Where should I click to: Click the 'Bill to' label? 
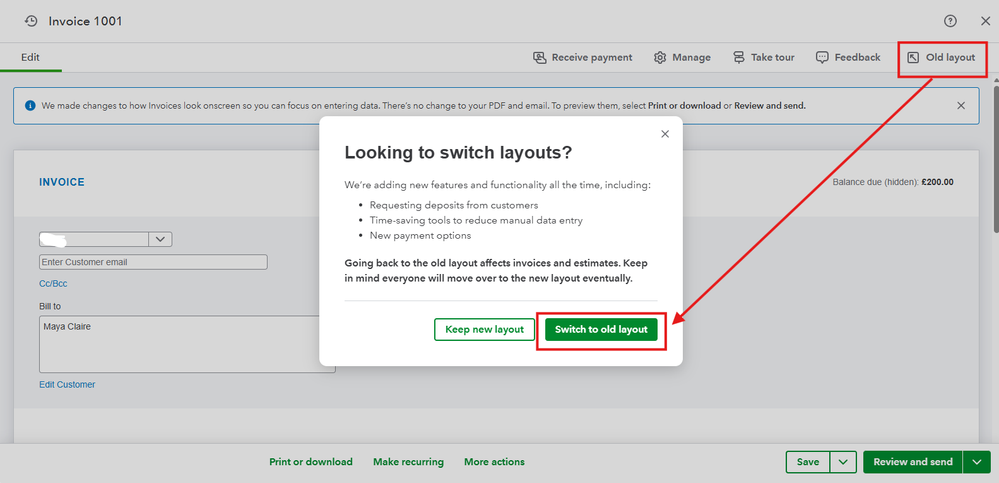click(50, 306)
